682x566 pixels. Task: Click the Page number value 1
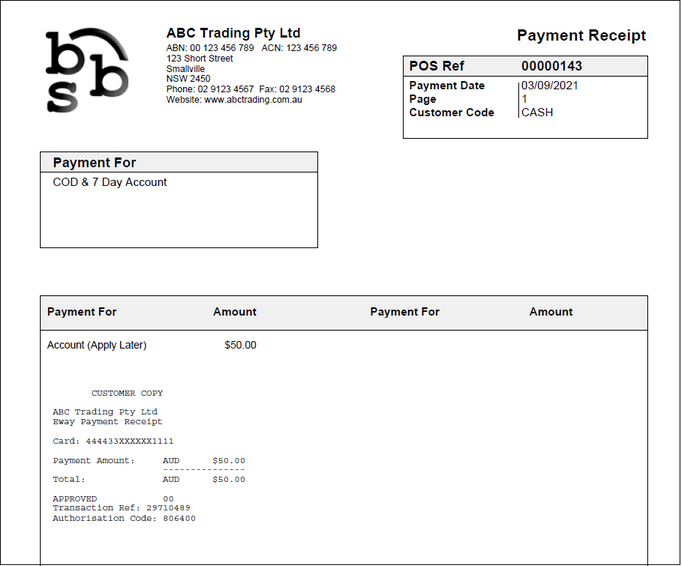point(524,100)
